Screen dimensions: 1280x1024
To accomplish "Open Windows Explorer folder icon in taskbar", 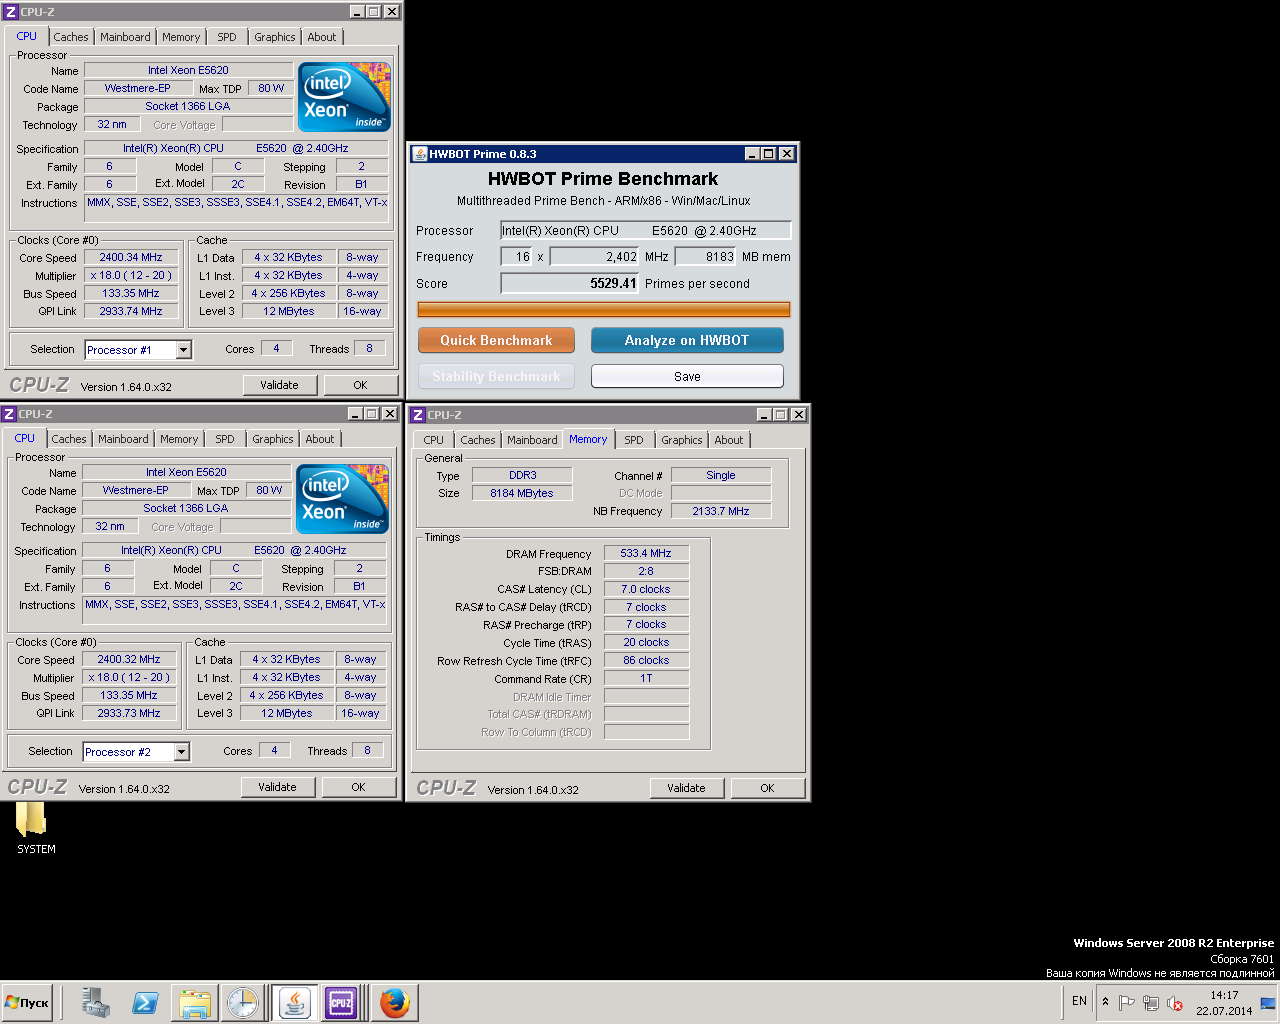I will pyautogui.click(x=194, y=1002).
